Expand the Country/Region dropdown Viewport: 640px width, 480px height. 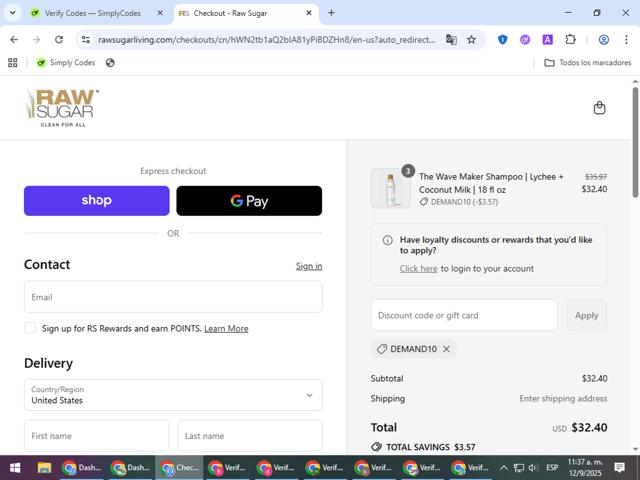(x=173, y=395)
